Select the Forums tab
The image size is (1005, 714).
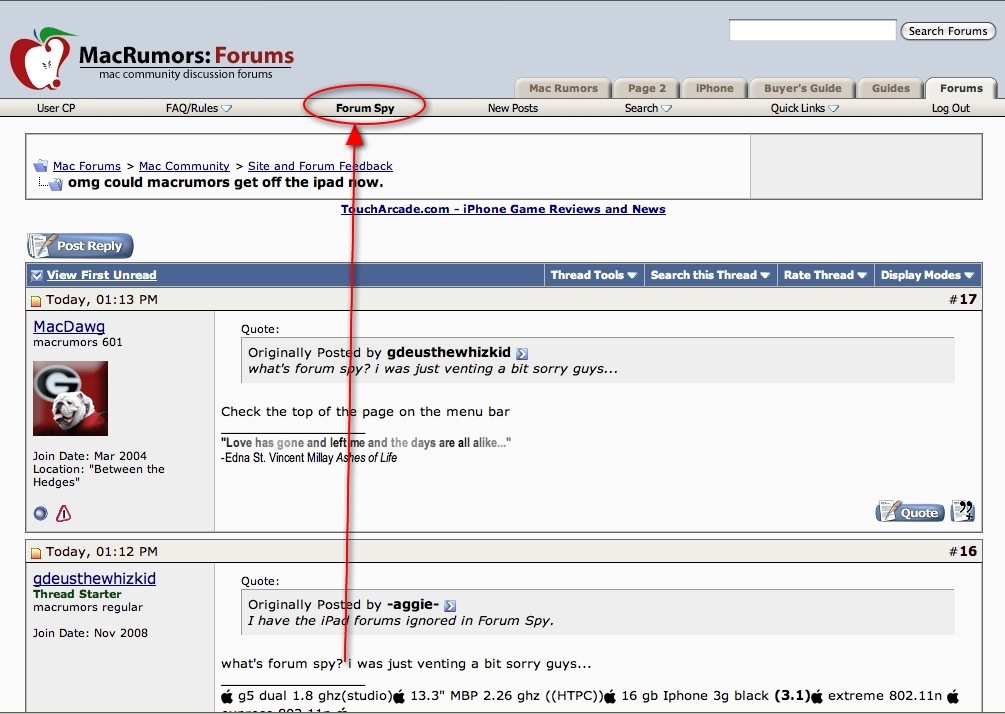pos(961,88)
